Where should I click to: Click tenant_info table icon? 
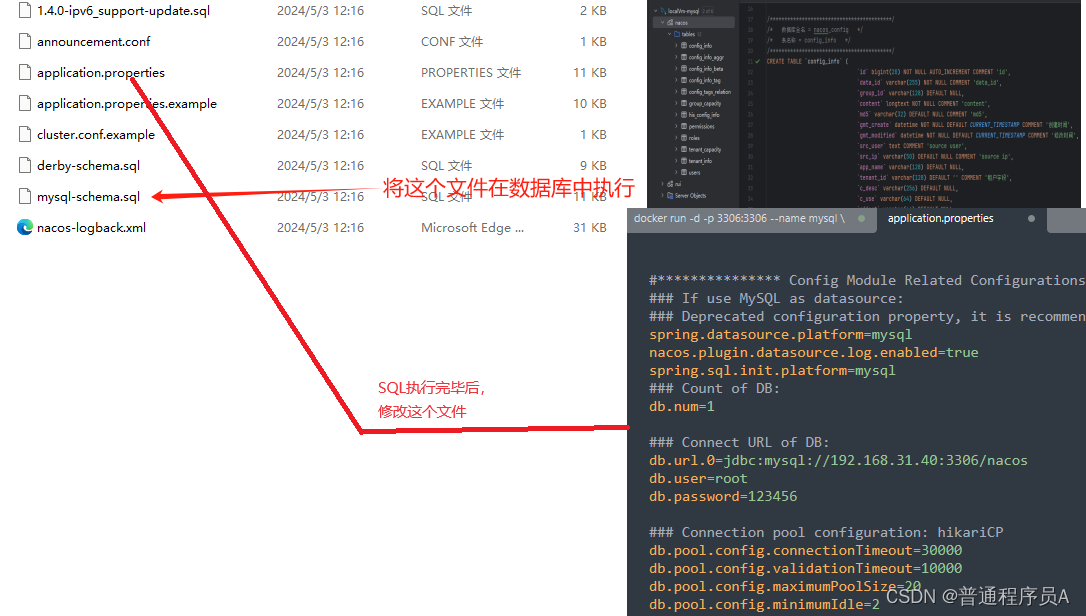pyautogui.click(x=684, y=161)
